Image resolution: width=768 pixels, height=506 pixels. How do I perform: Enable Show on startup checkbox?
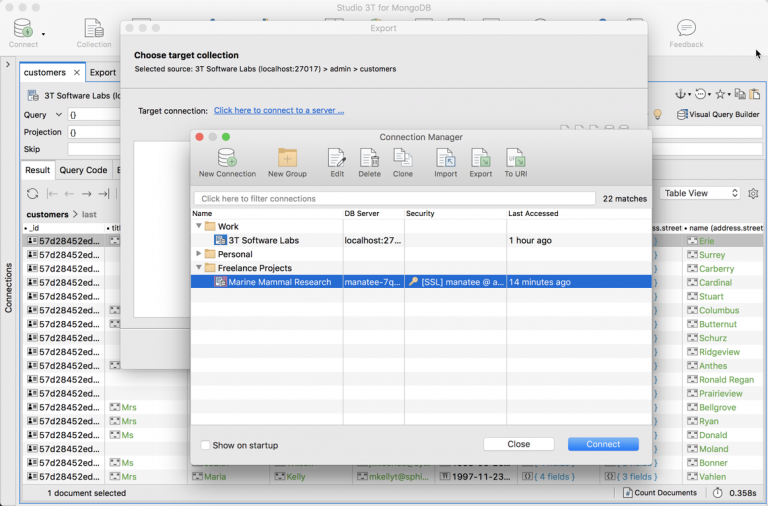(x=206, y=445)
